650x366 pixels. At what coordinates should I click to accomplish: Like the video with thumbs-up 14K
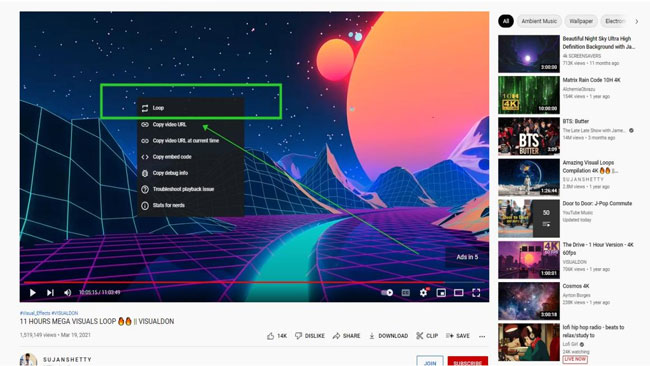277,336
